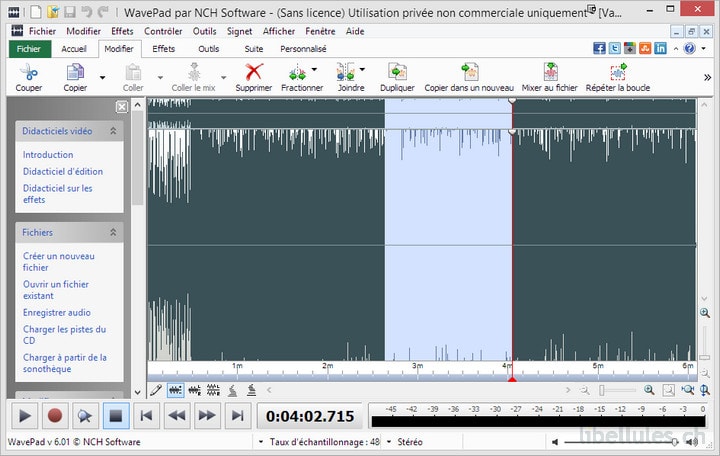
Task: Click the StumbleUpon orange share icon
Action: pos(645,48)
